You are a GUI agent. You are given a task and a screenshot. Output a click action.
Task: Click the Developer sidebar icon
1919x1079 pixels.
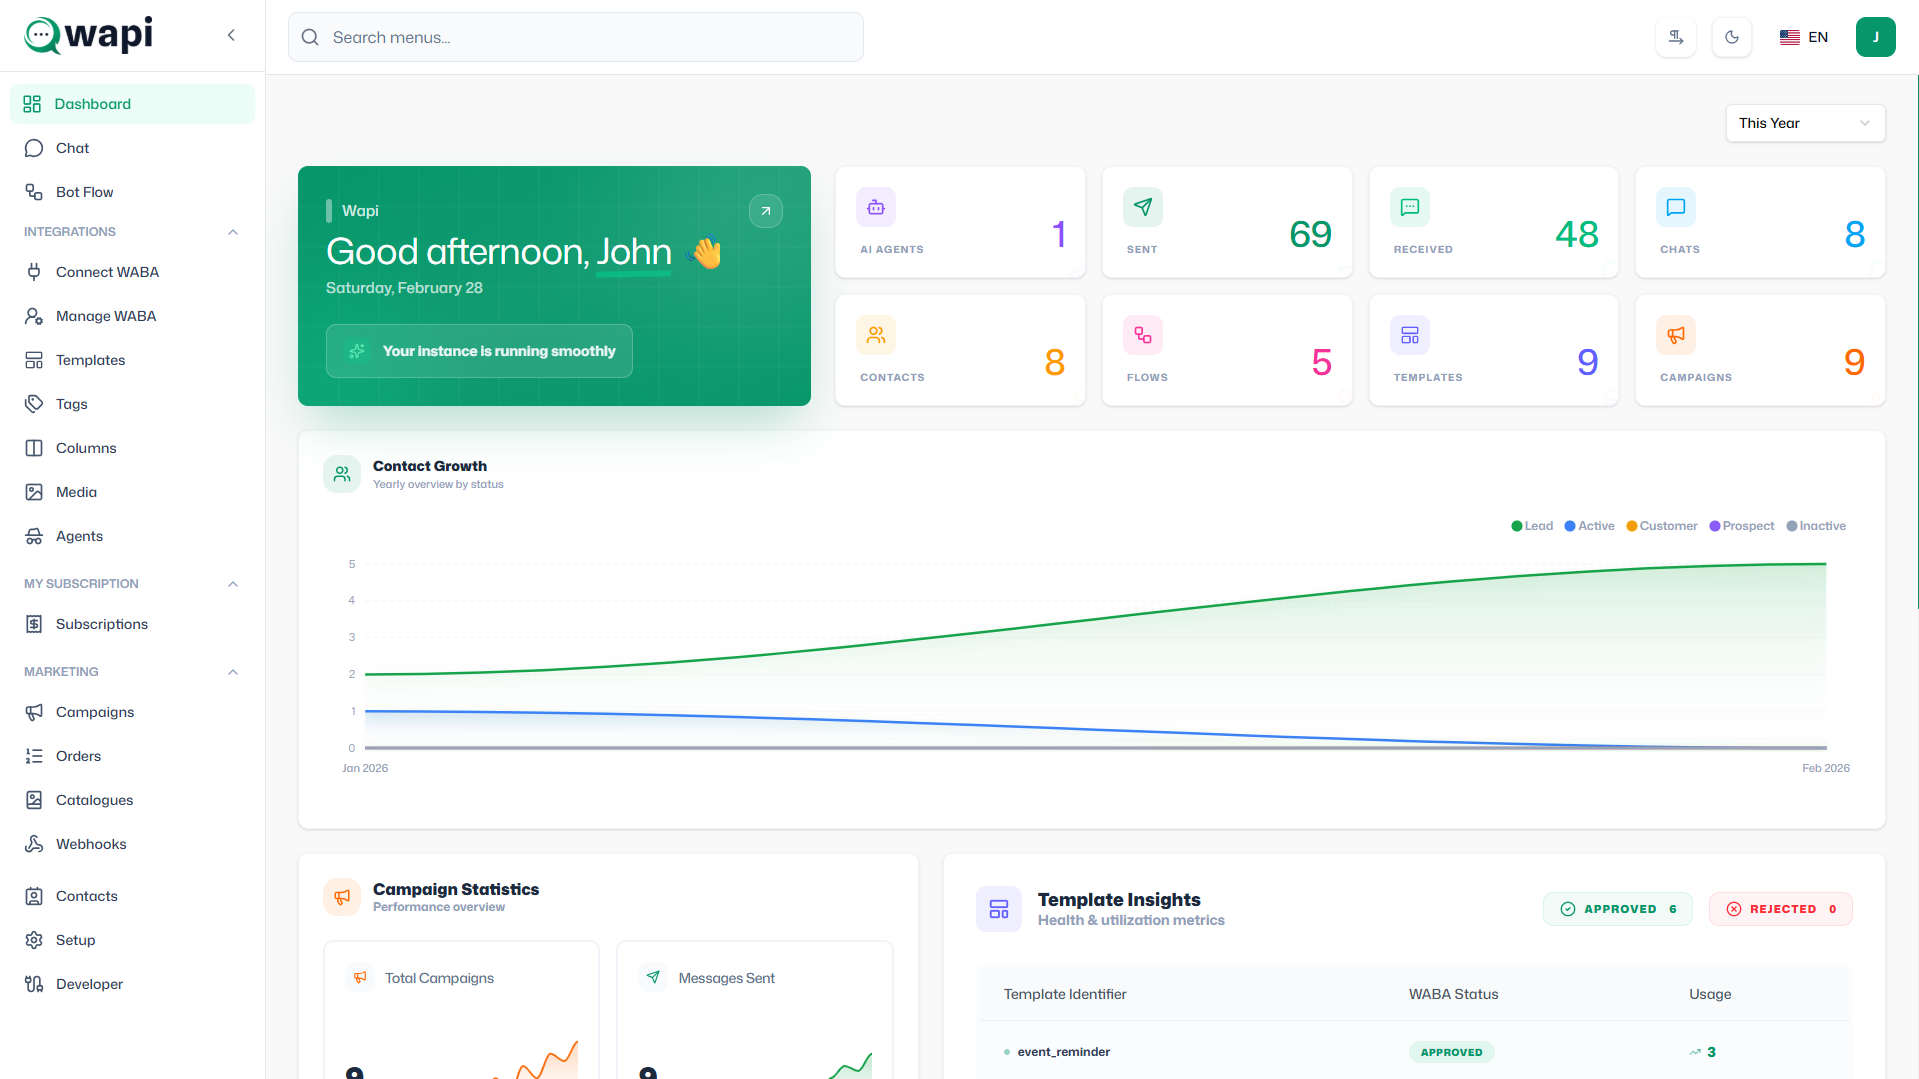(x=34, y=984)
